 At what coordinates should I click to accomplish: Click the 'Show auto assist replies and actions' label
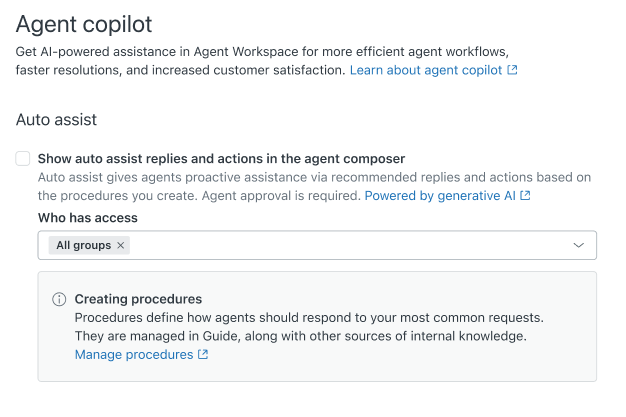coord(221,158)
